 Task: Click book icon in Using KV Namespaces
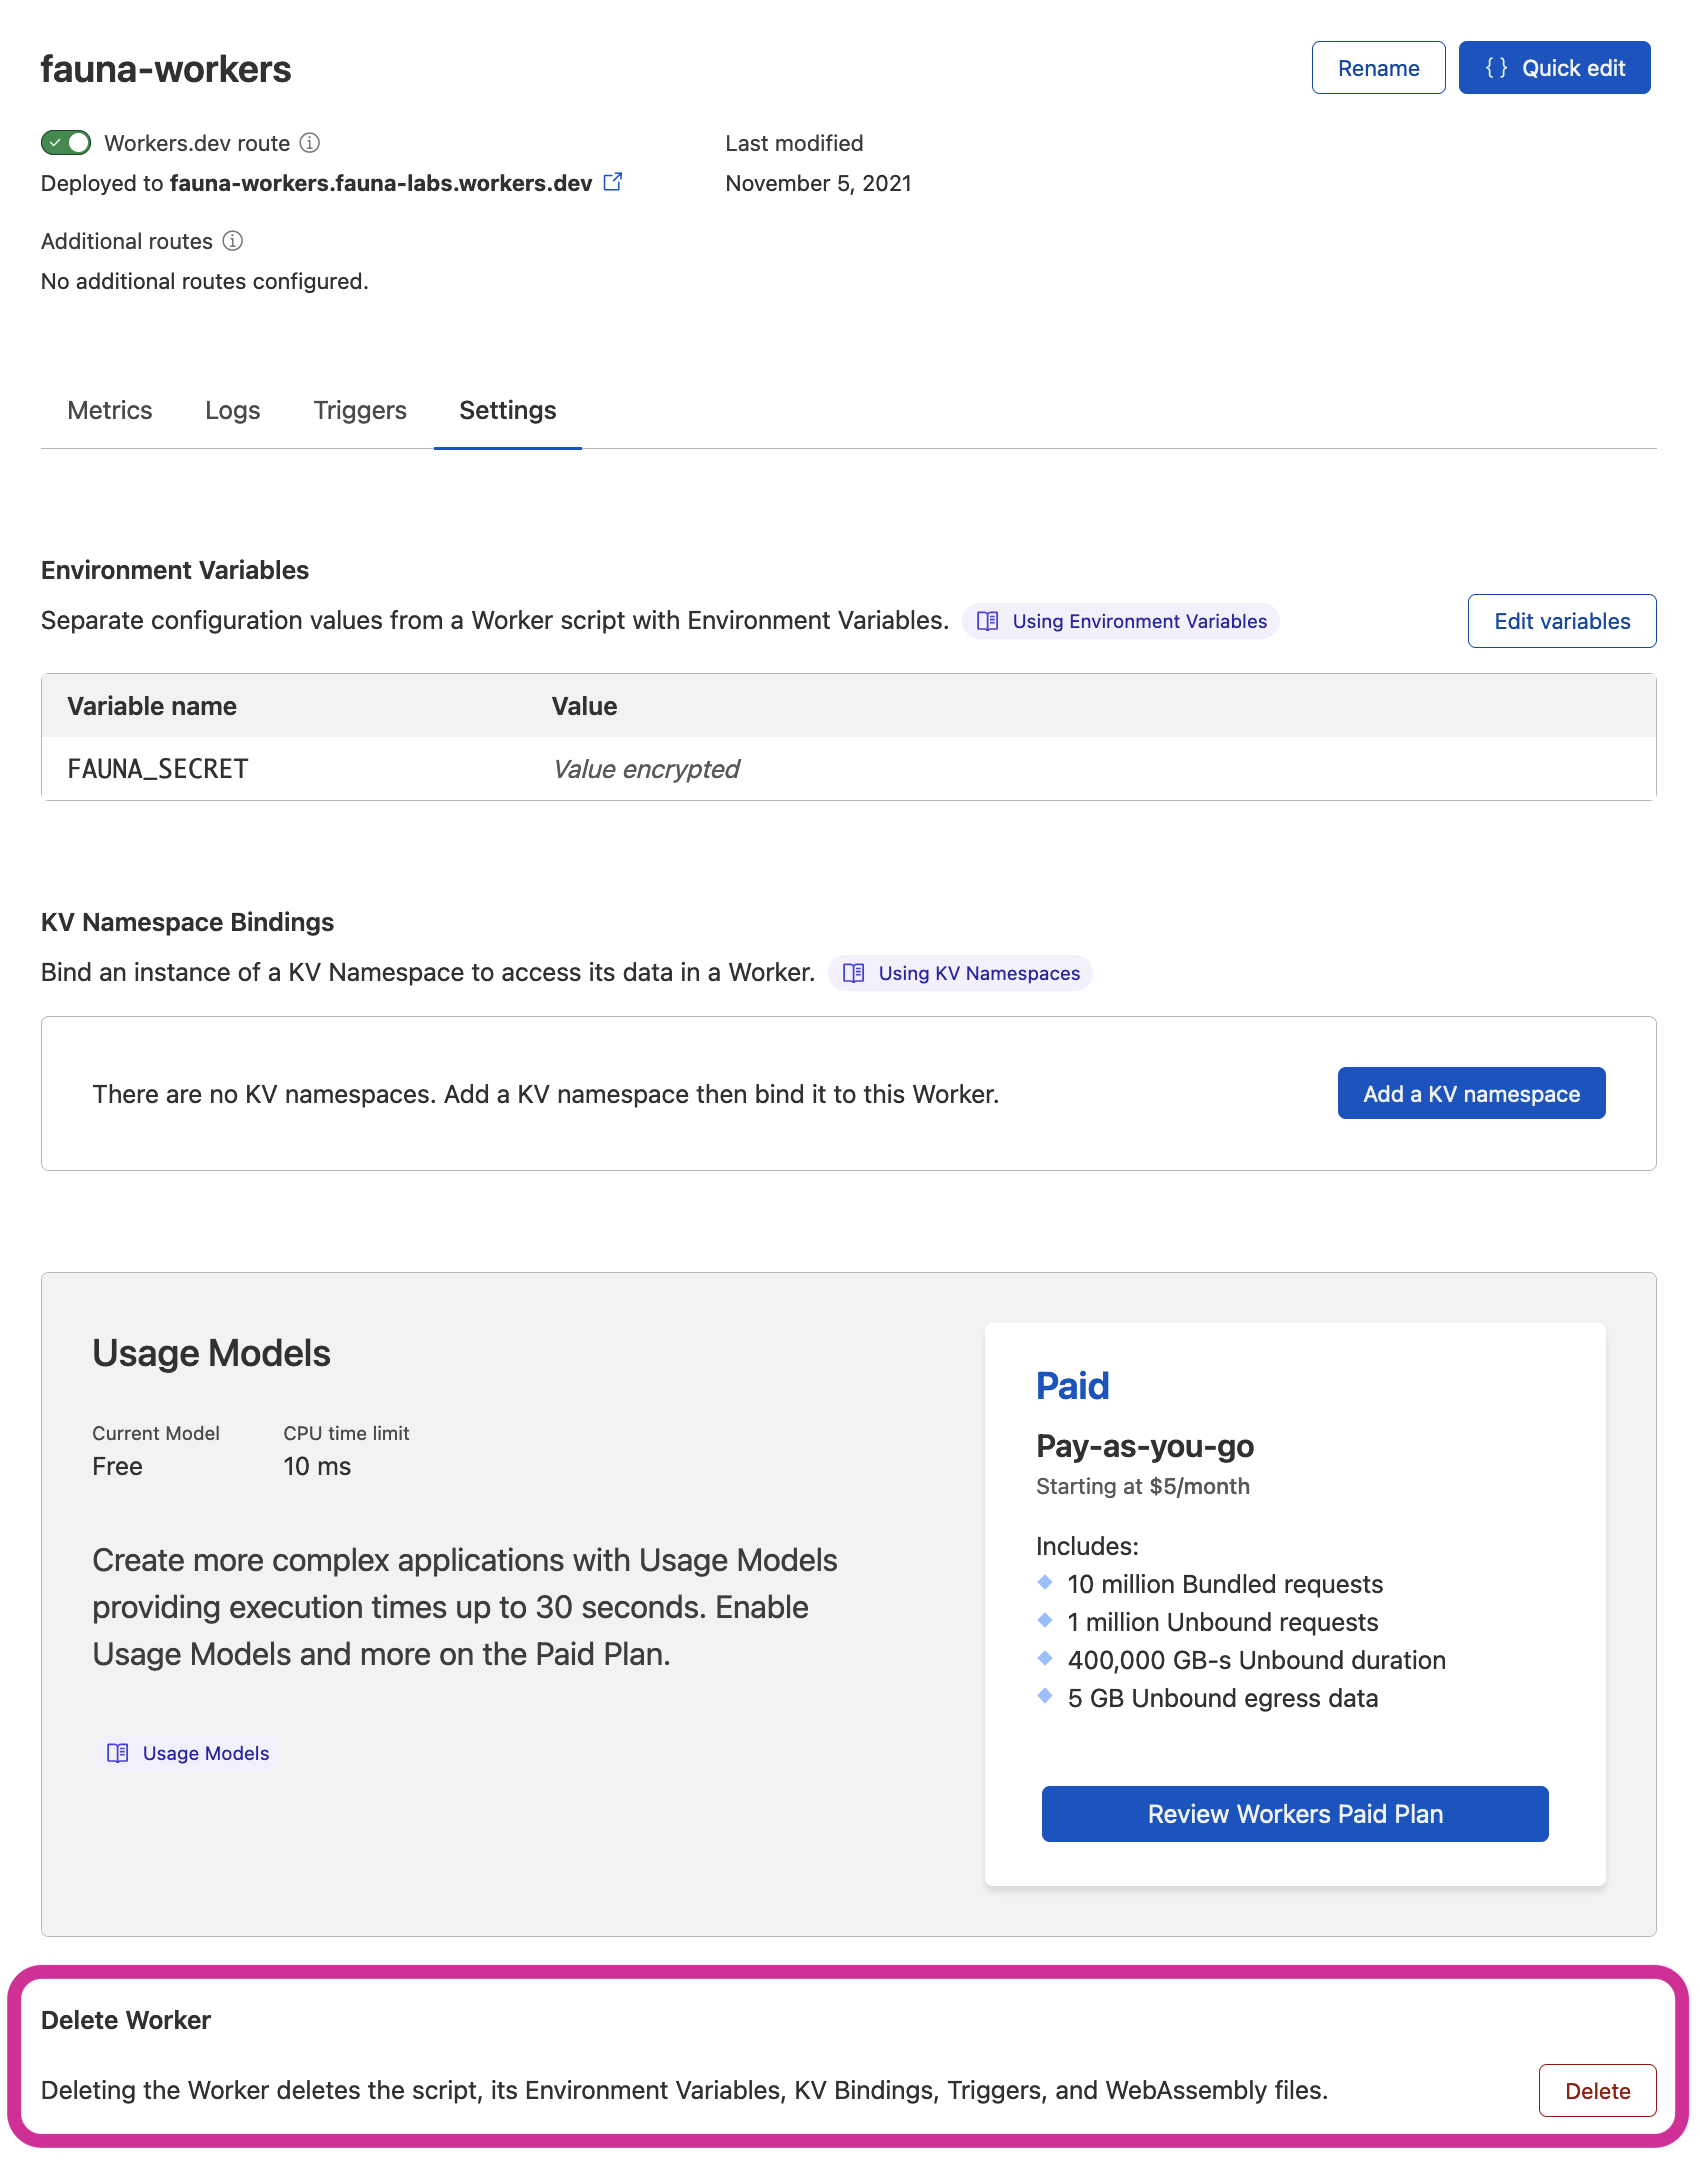coord(853,973)
